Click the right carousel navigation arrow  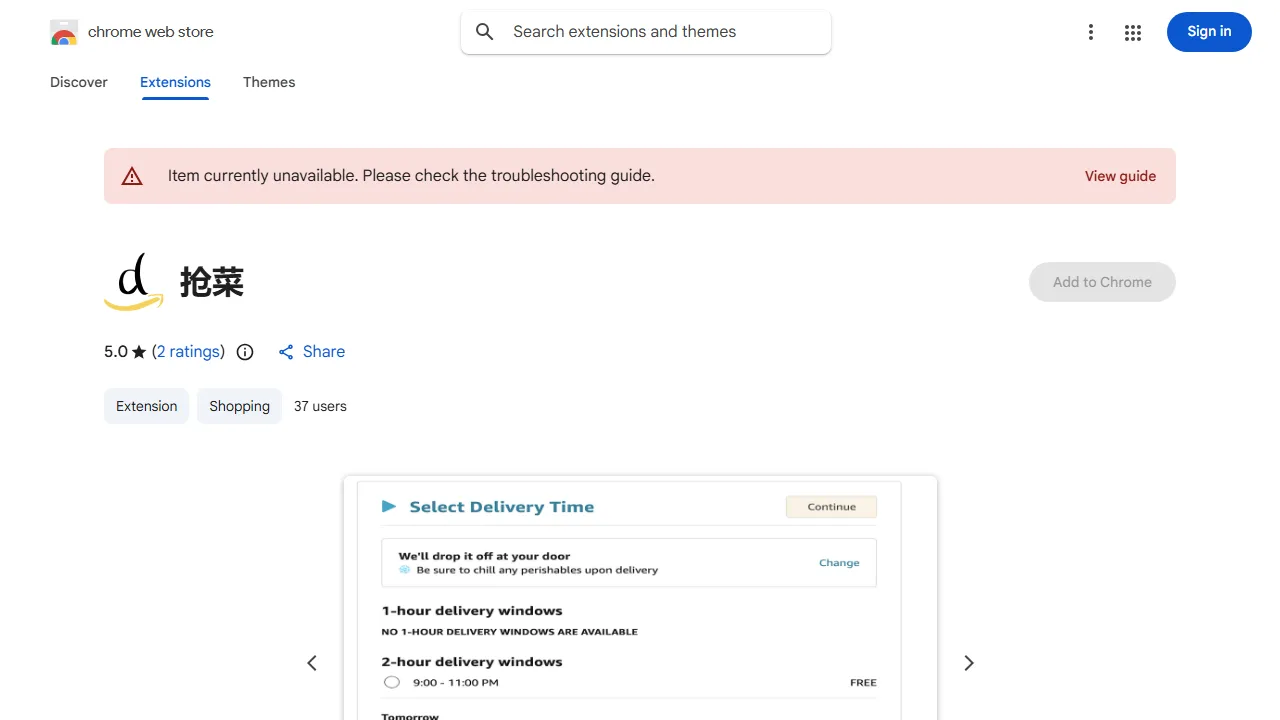click(x=968, y=662)
